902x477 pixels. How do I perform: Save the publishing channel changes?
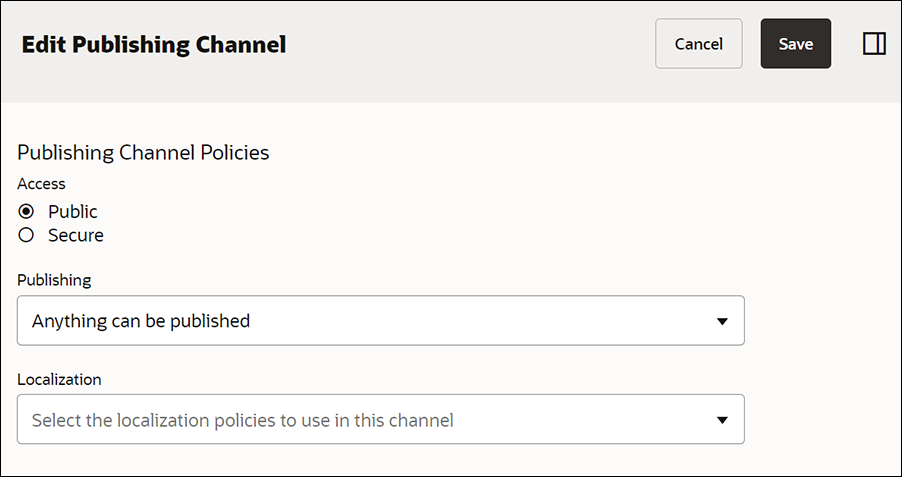(795, 44)
